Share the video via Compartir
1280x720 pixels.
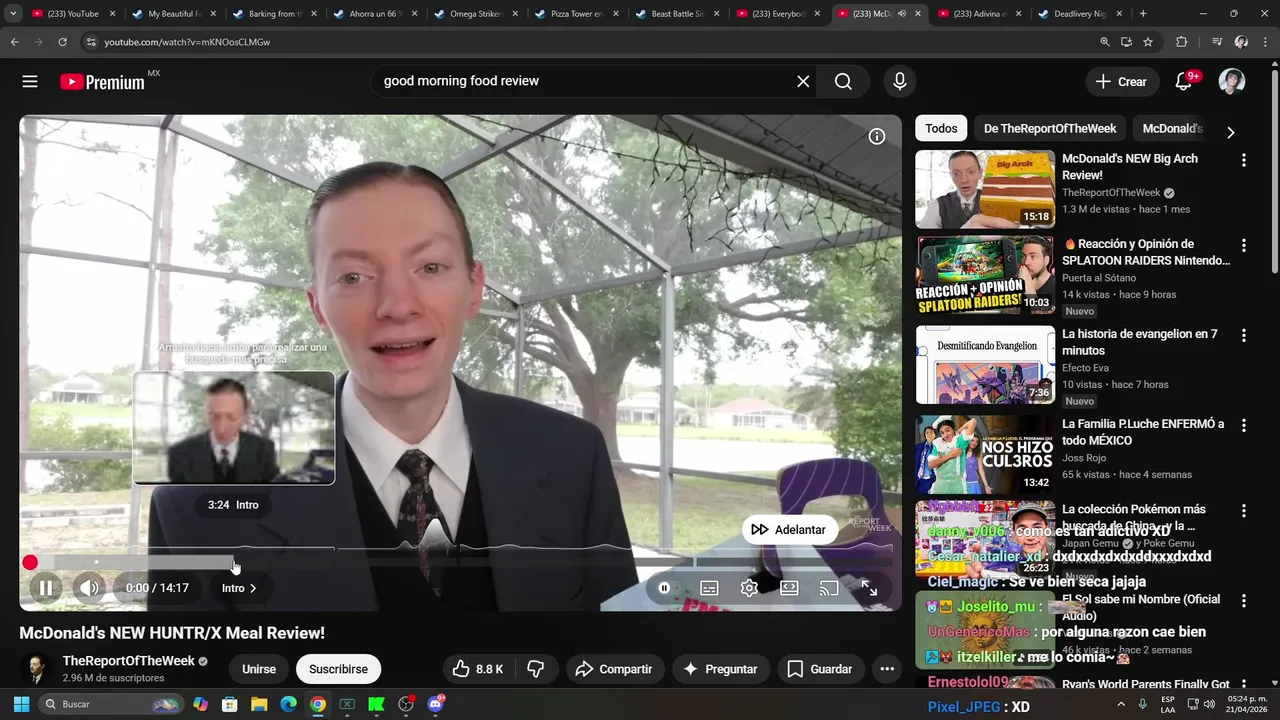click(615, 669)
